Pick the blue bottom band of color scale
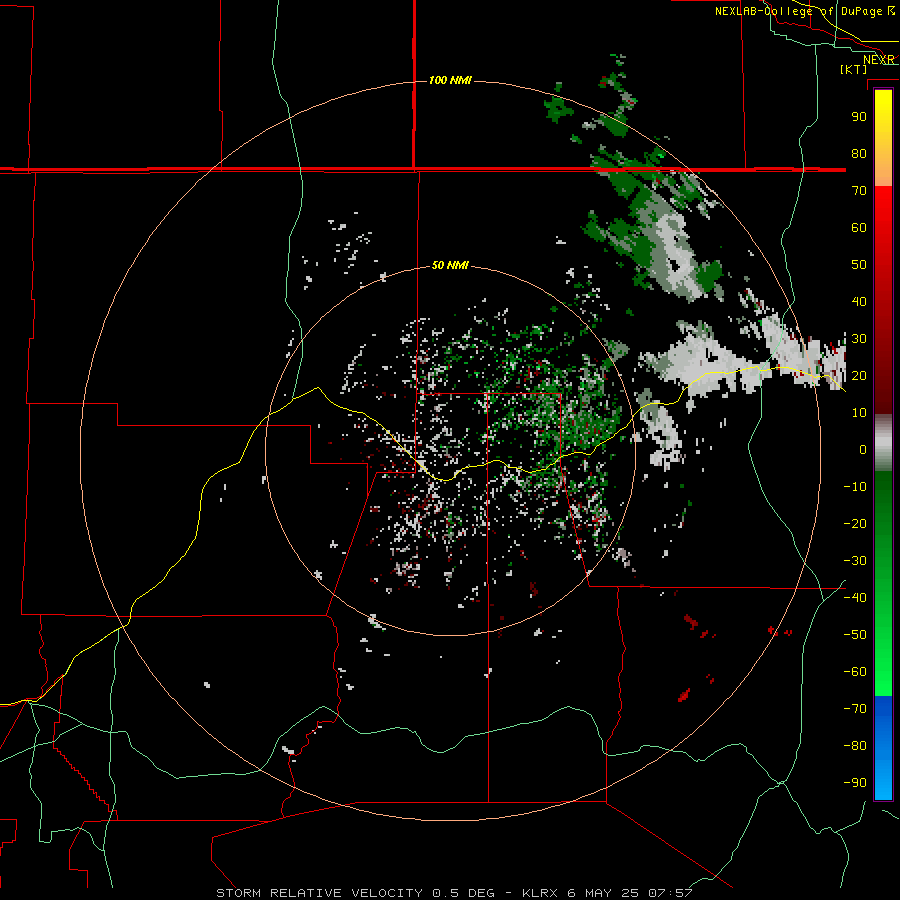 coord(883,747)
